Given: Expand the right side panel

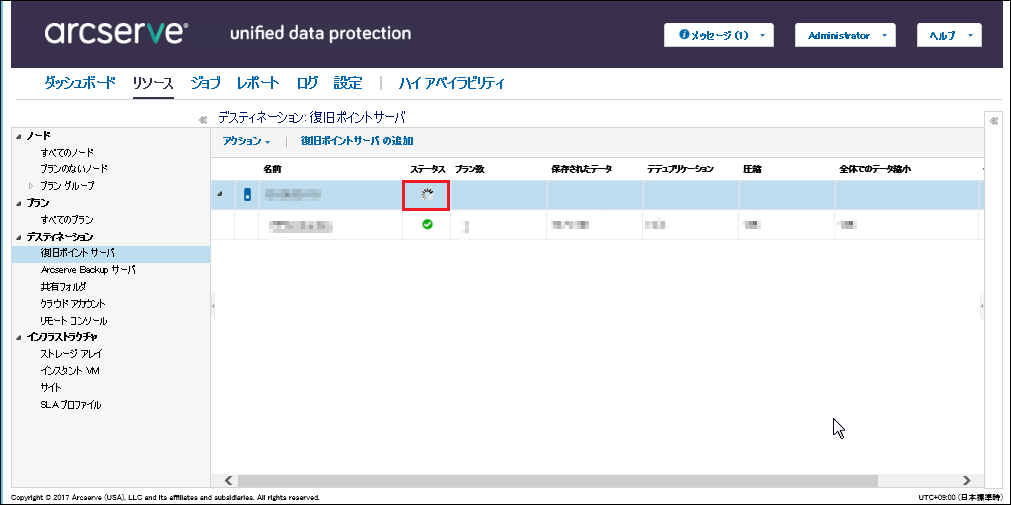Looking at the screenshot, I should point(993,121).
